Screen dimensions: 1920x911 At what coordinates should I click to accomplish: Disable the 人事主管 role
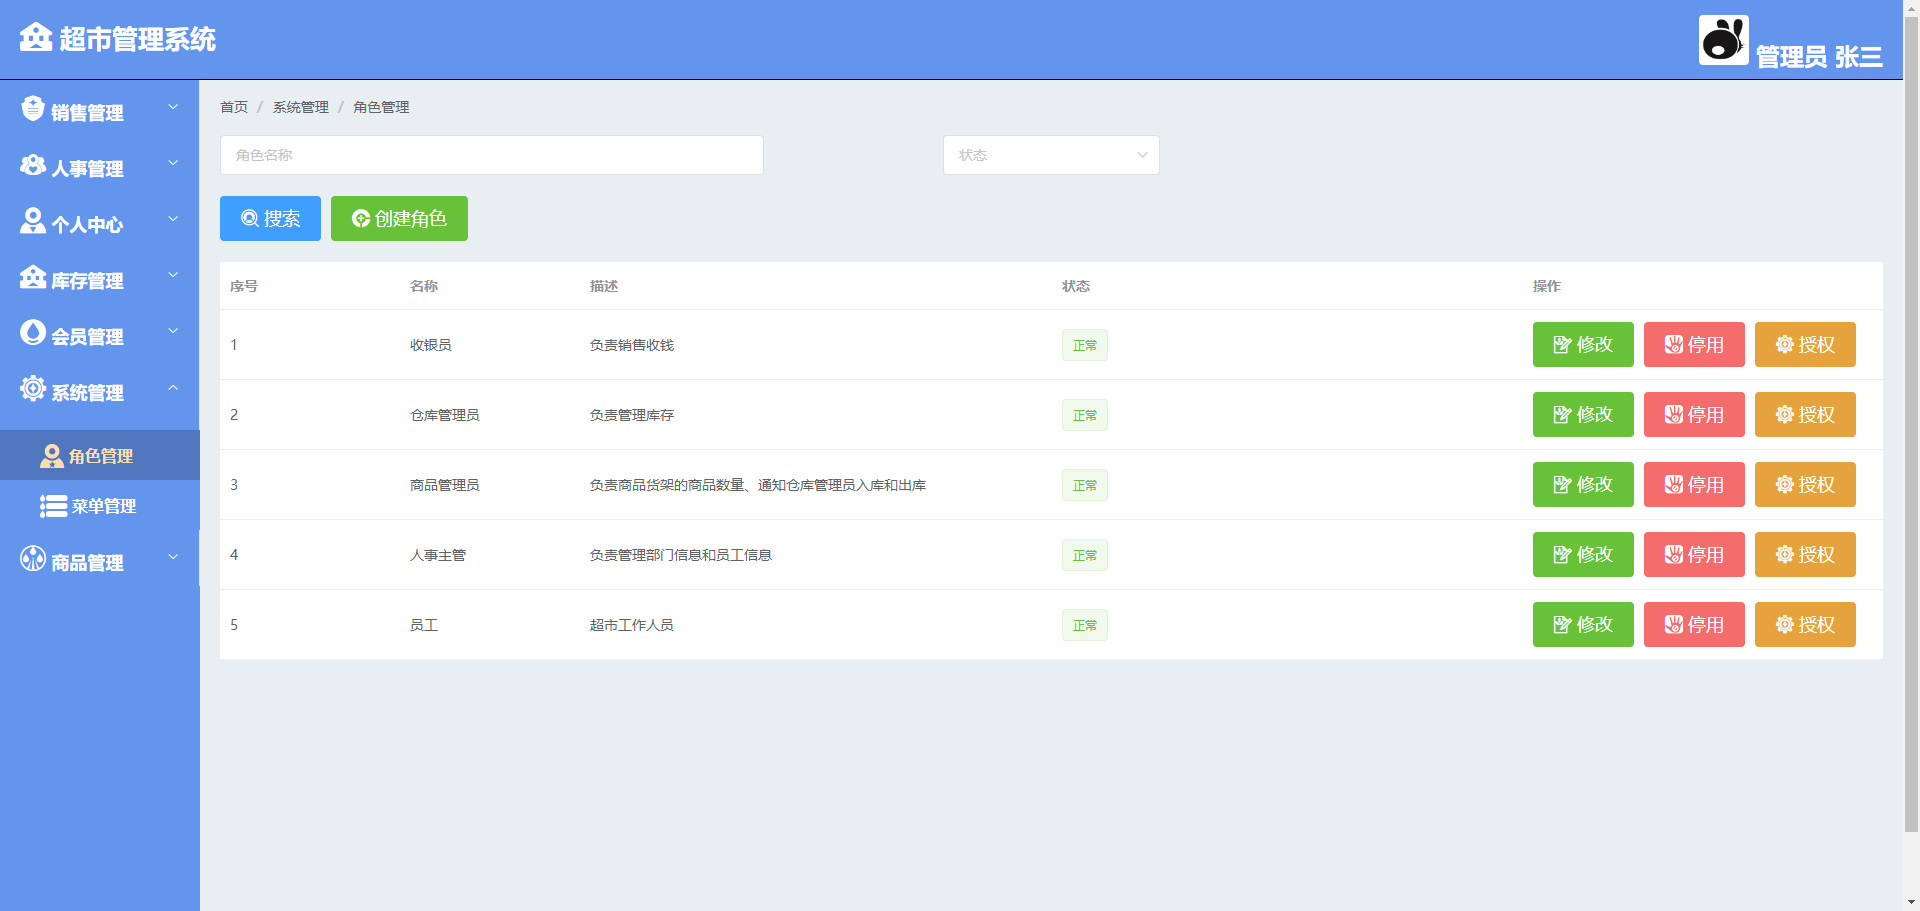click(1694, 554)
